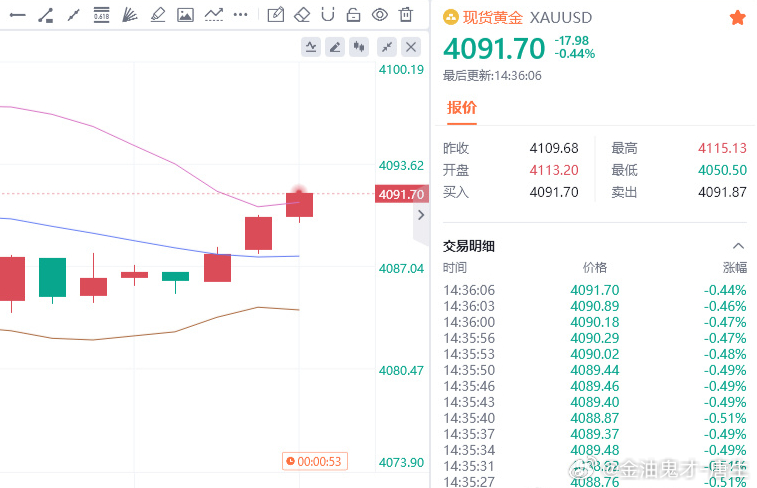757x488 pixels.
Task: Insert an image annotation on chart
Action: (x=185, y=15)
